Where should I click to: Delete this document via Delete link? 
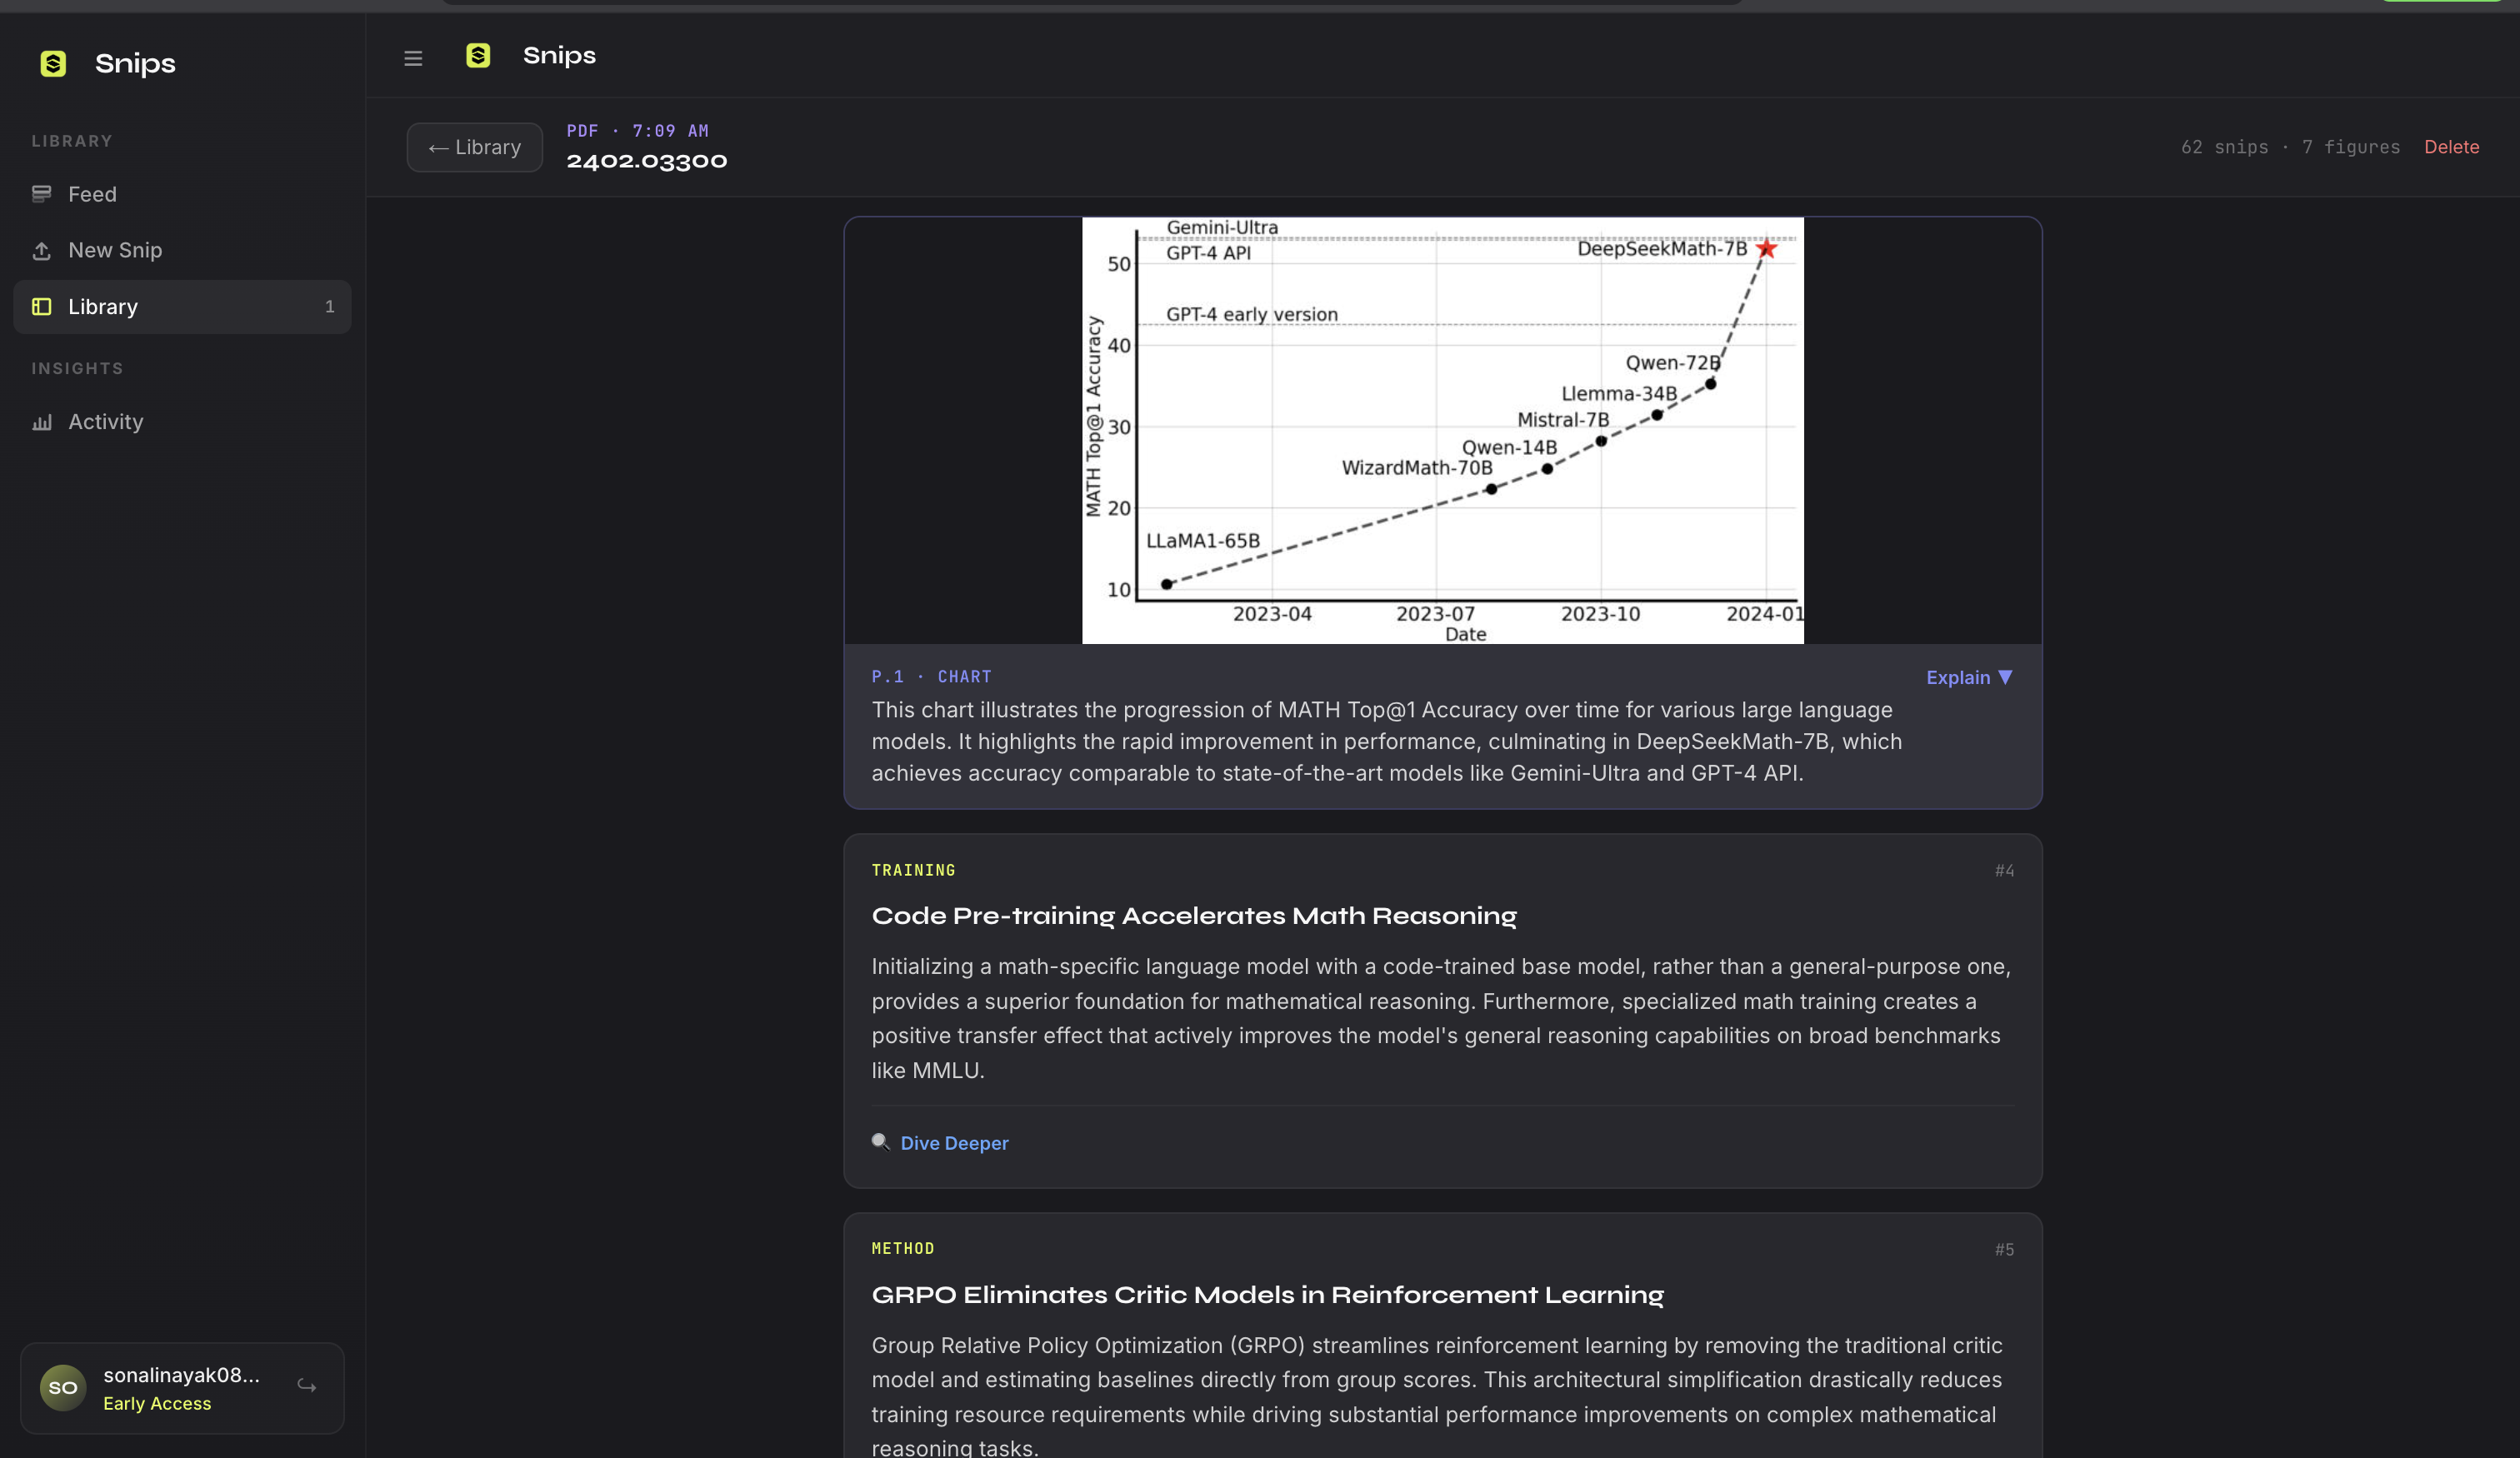(x=2451, y=147)
